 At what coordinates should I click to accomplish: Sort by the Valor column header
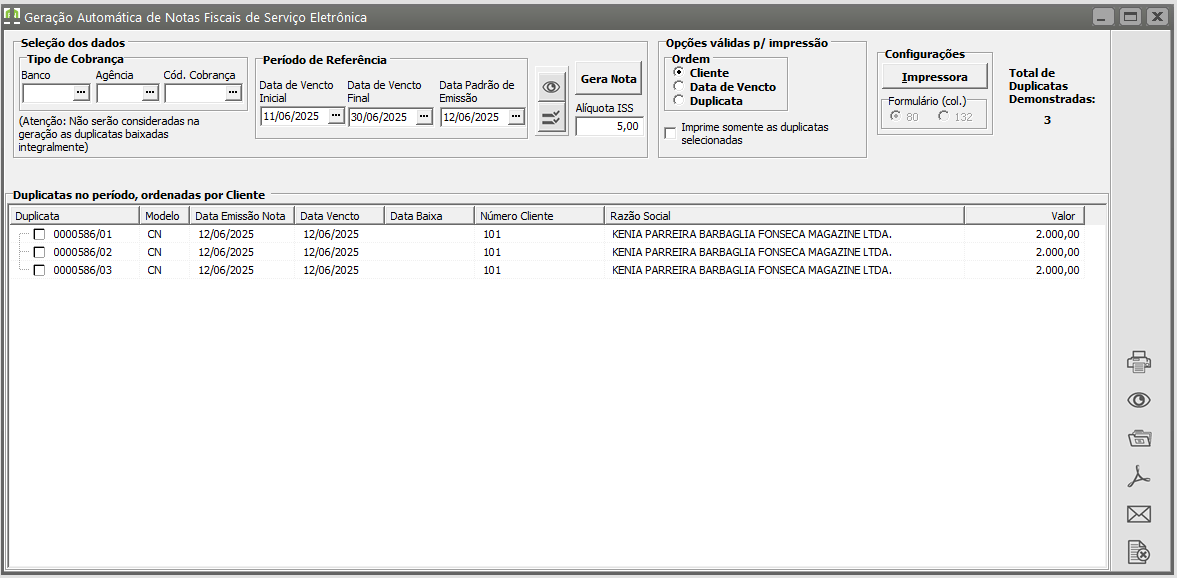pyautogui.click(x=1024, y=215)
